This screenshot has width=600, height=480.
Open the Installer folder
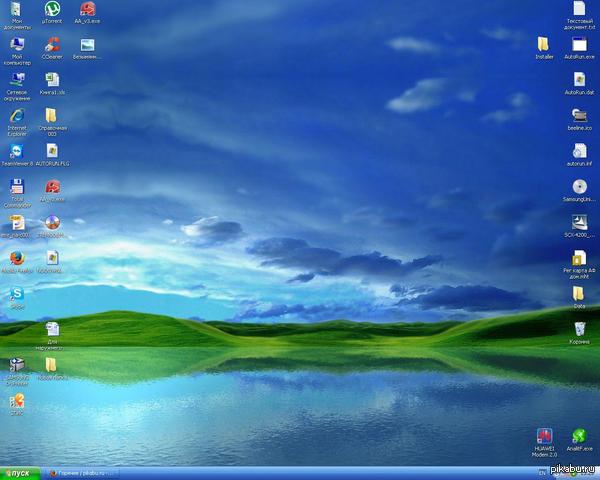pos(544,45)
